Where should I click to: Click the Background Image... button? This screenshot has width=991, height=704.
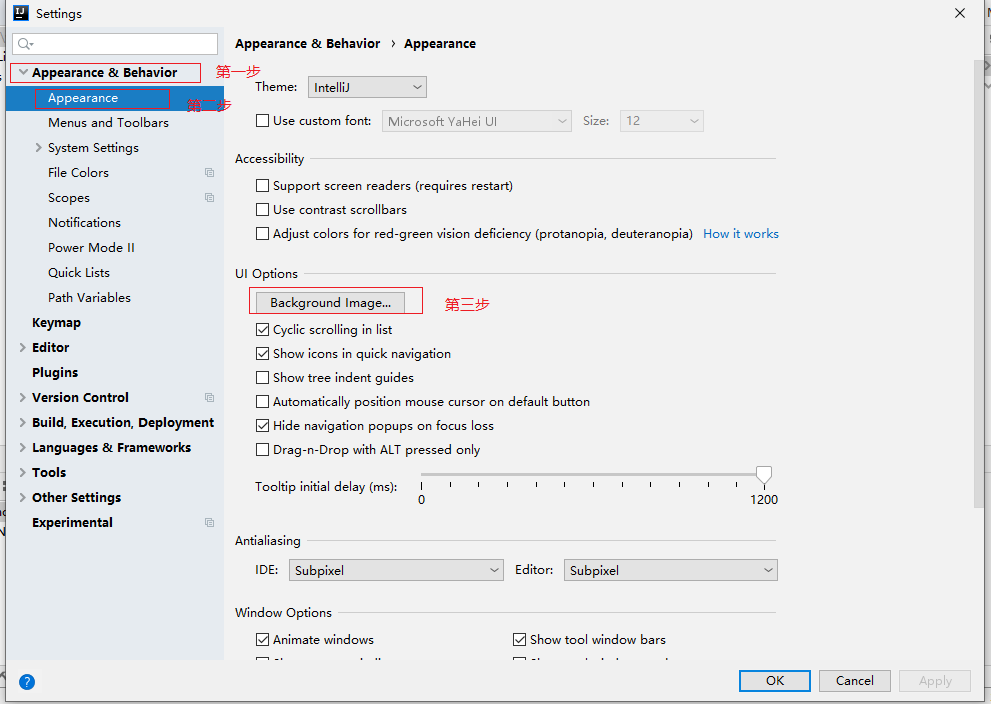pyautogui.click(x=331, y=303)
